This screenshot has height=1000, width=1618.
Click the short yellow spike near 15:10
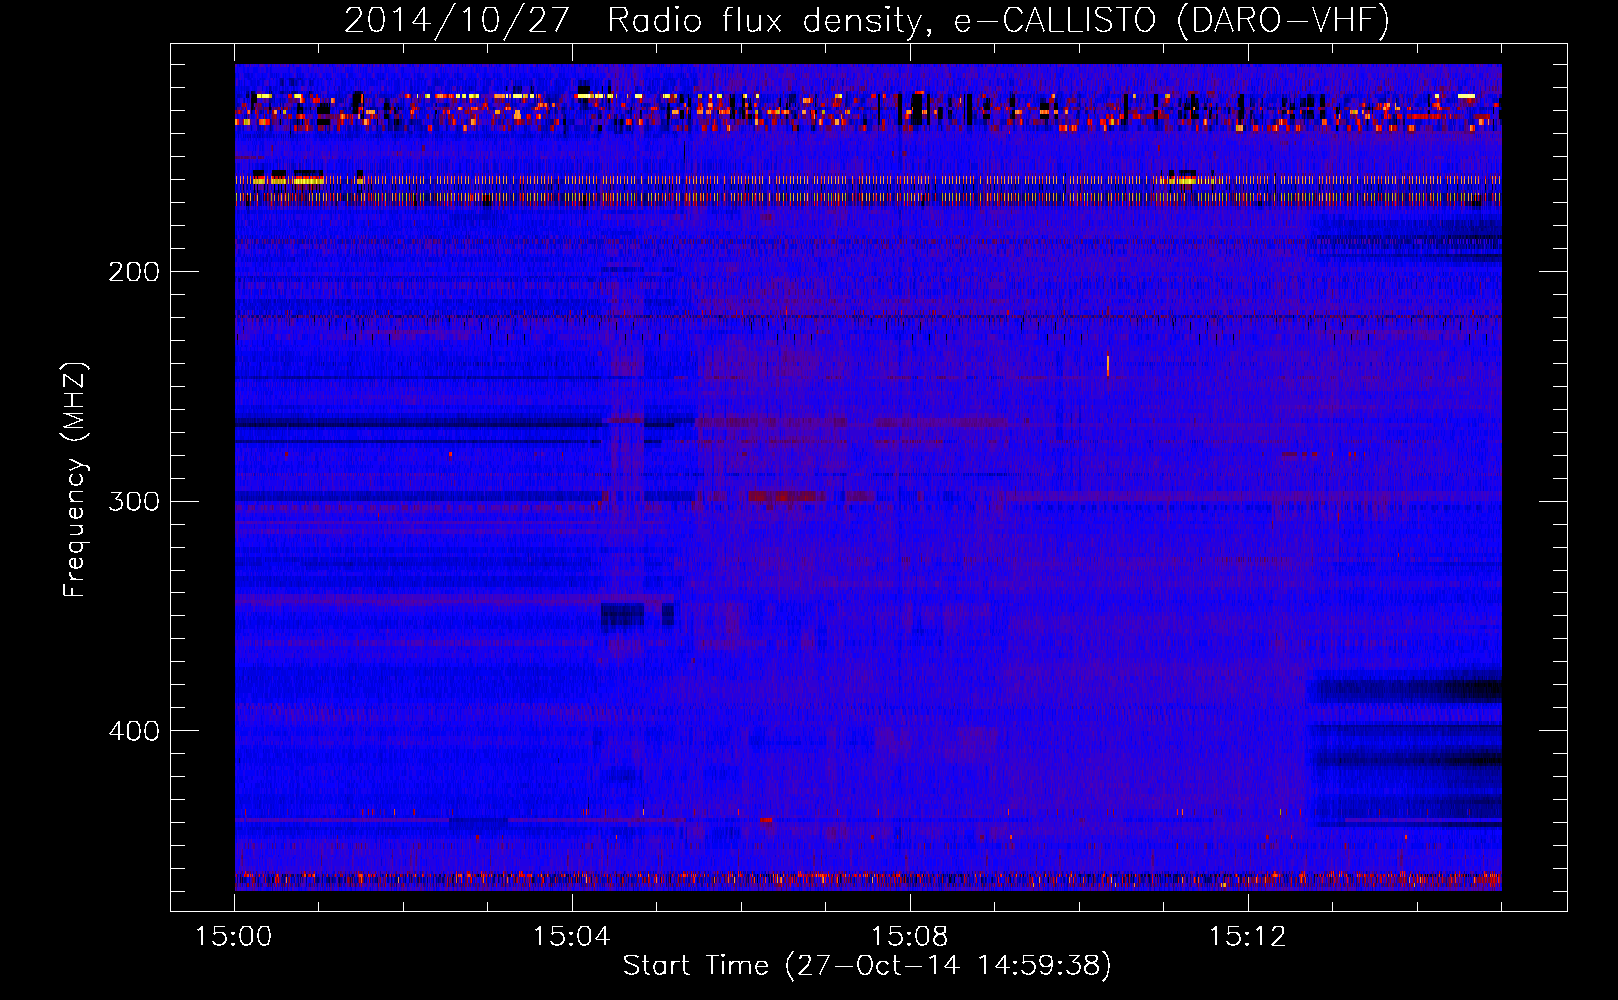[x=1108, y=365]
